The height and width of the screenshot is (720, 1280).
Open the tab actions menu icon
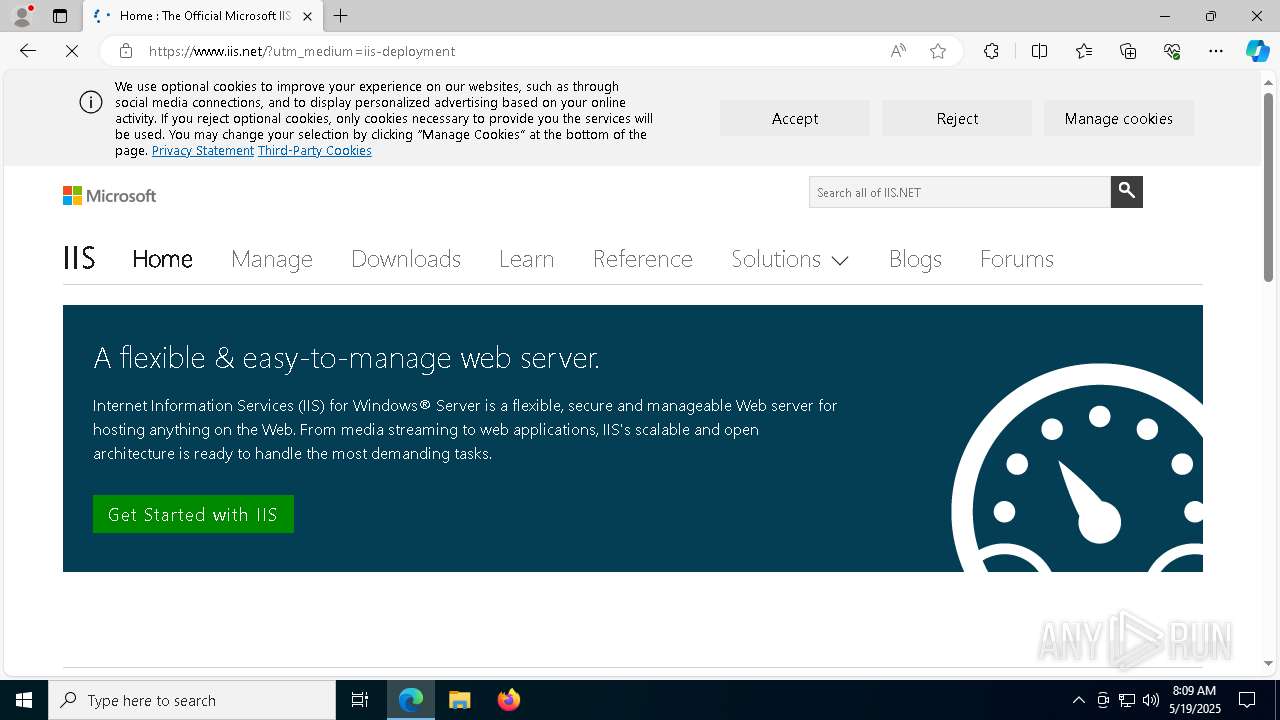[x=60, y=16]
